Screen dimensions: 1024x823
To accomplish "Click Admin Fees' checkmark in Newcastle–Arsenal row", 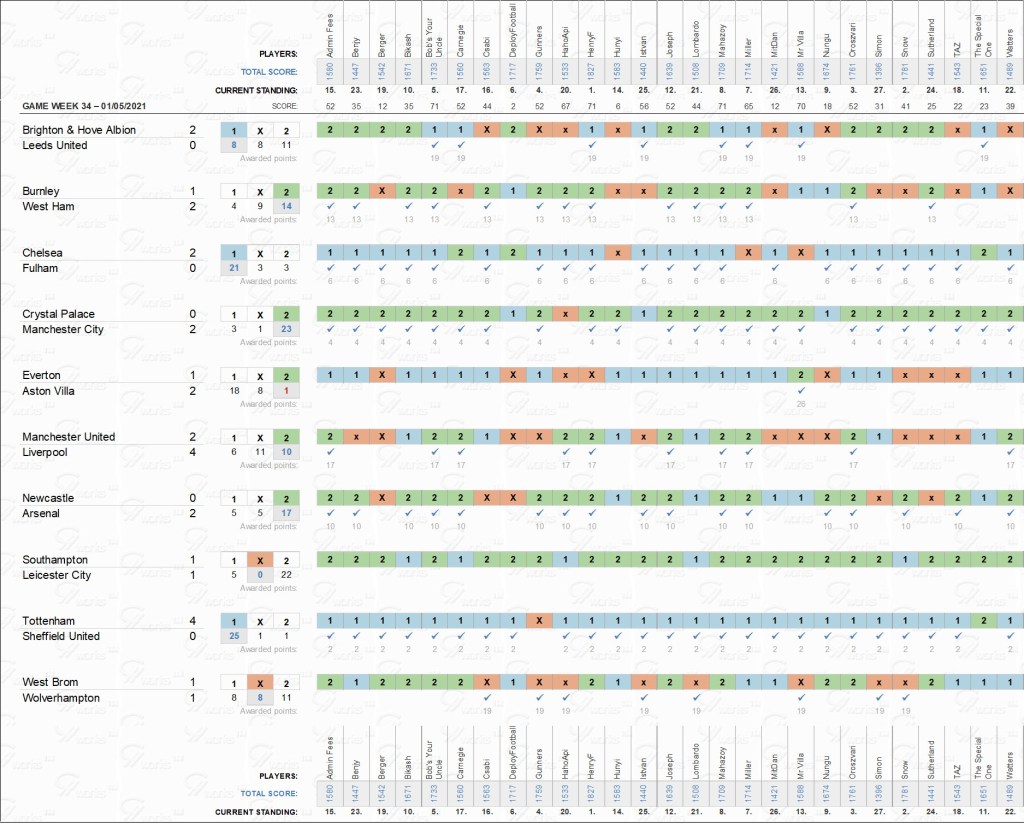I will (x=329, y=514).
